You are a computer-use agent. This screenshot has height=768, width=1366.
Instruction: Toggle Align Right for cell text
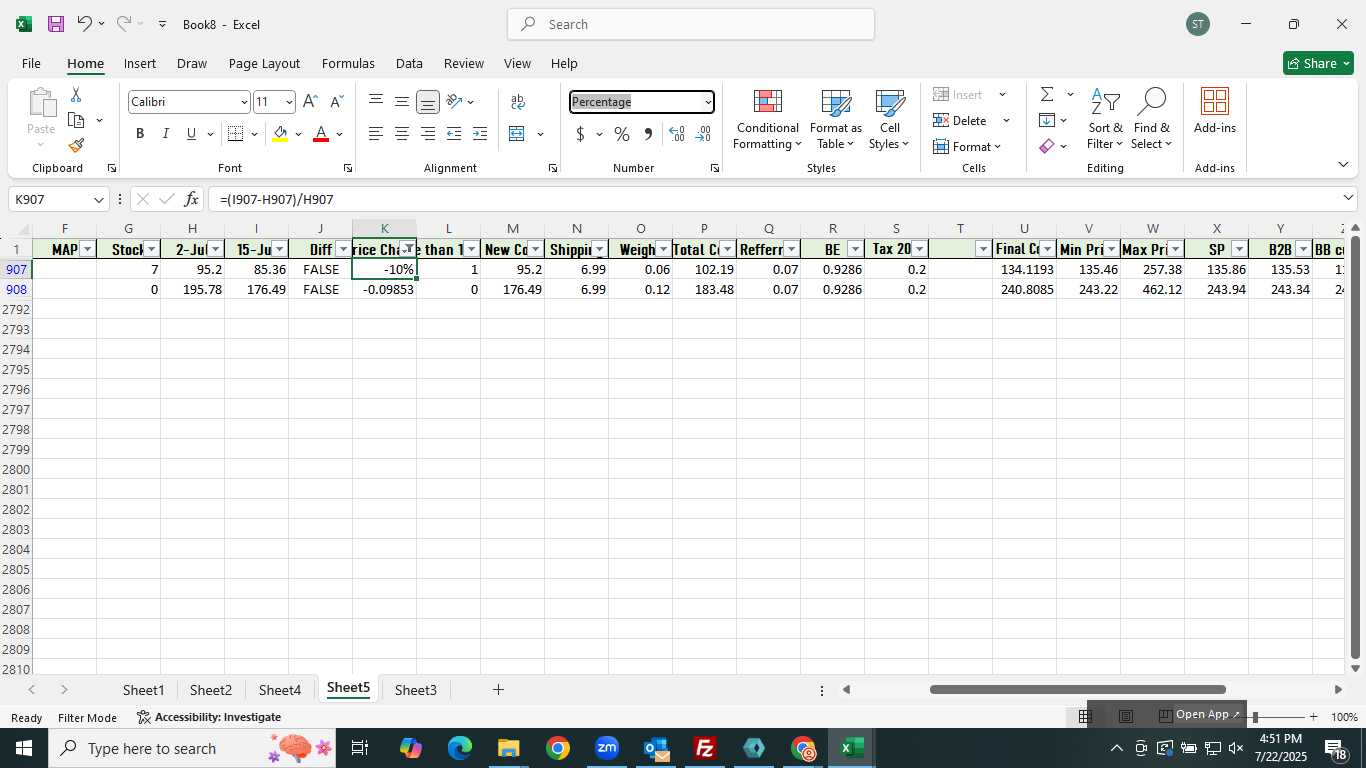(428, 134)
